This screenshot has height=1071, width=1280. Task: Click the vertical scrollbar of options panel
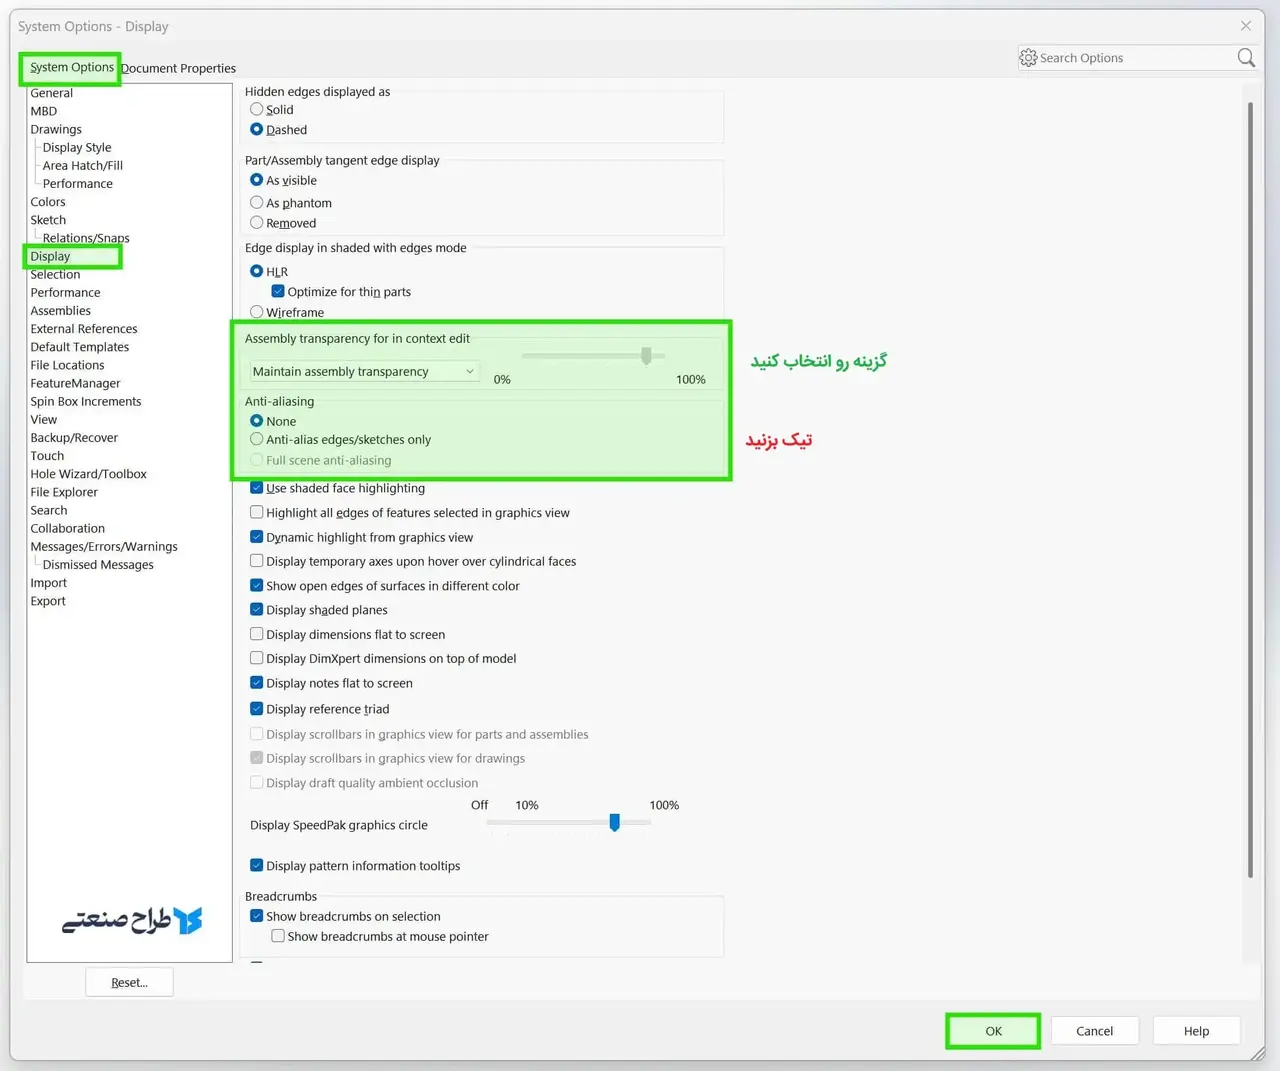[1250, 490]
